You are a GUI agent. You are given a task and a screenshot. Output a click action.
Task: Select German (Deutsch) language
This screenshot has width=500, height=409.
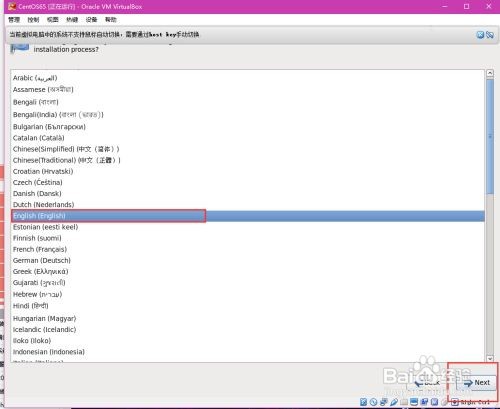(x=247, y=260)
